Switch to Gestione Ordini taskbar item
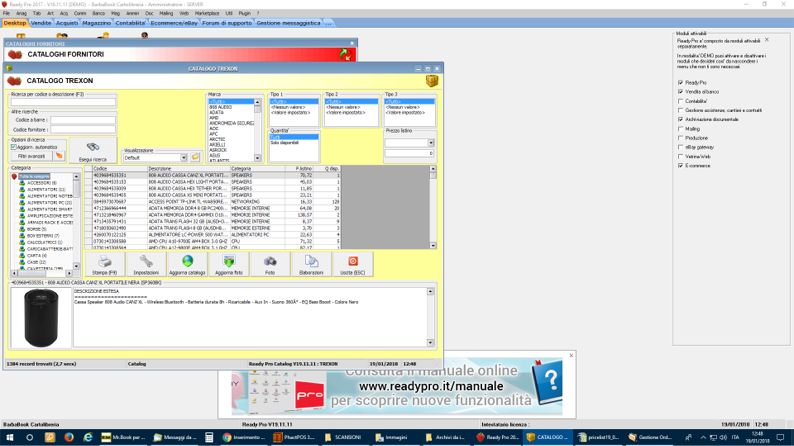This screenshot has width=794, height=446. [650, 437]
